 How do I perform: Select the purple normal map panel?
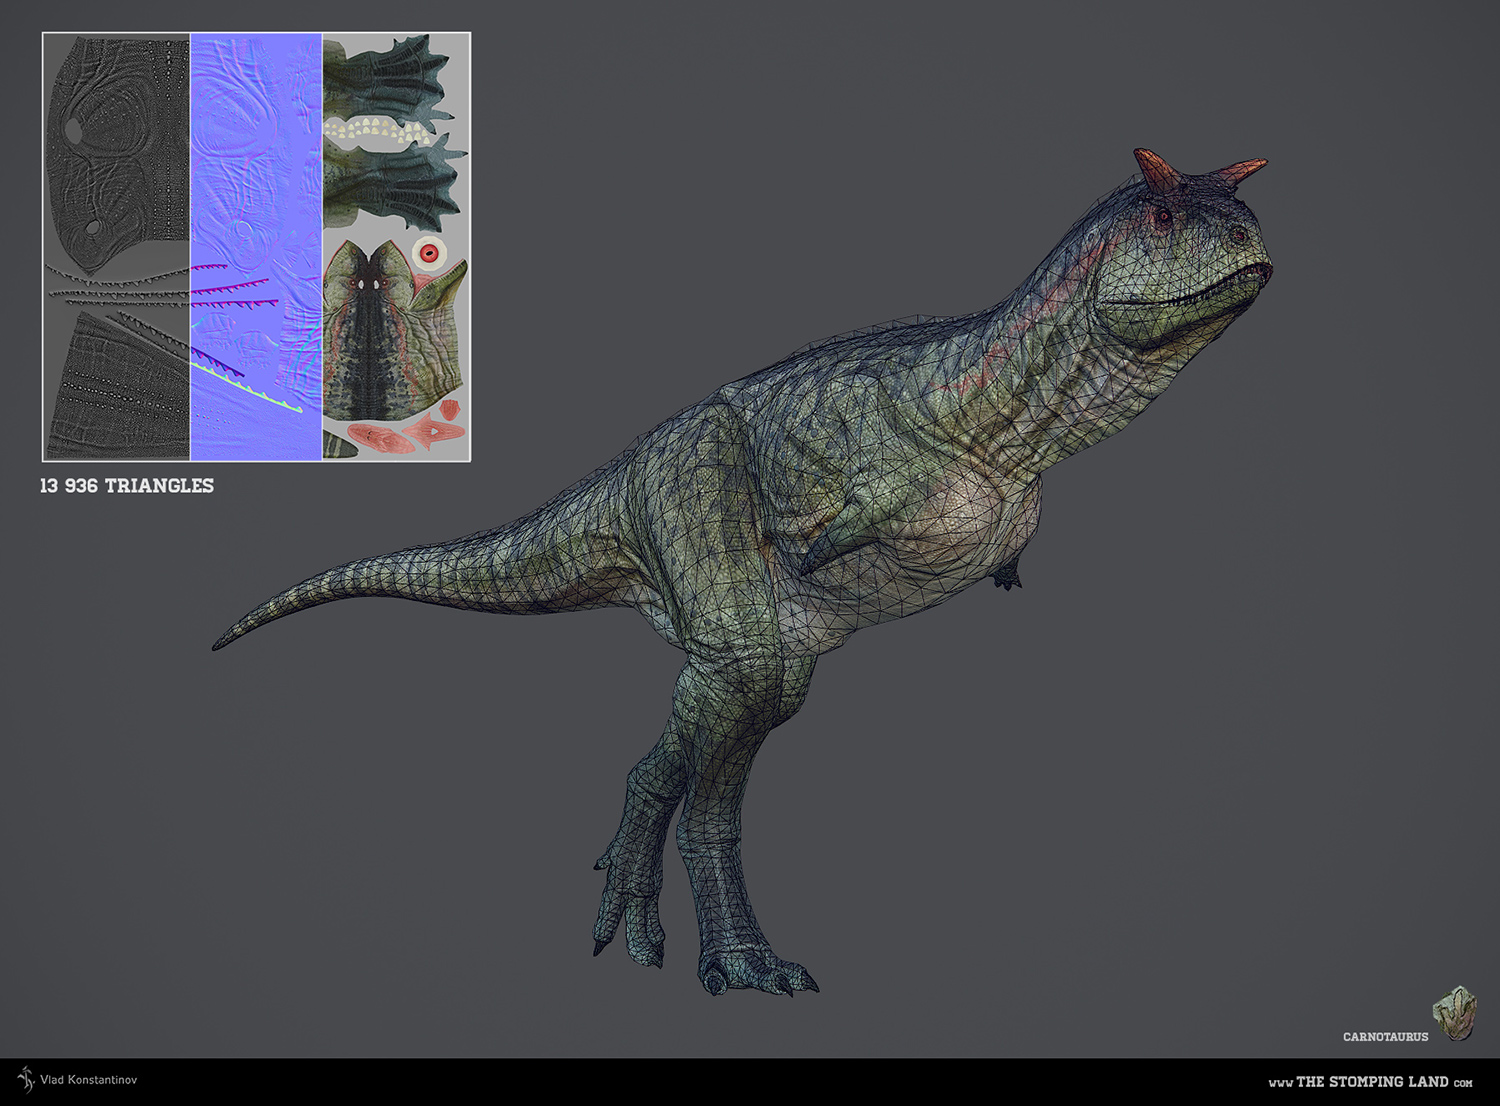(x=256, y=247)
